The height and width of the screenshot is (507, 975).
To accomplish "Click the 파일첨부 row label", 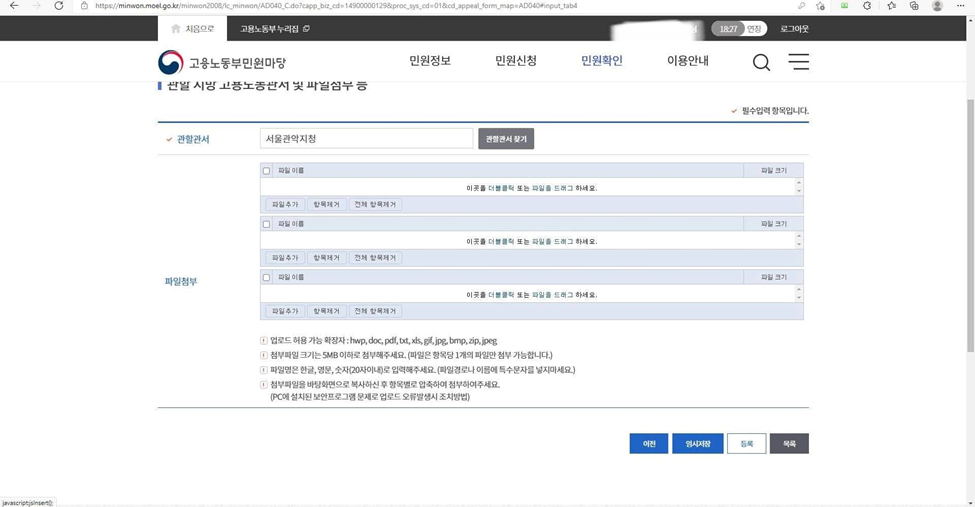I will click(181, 281).
